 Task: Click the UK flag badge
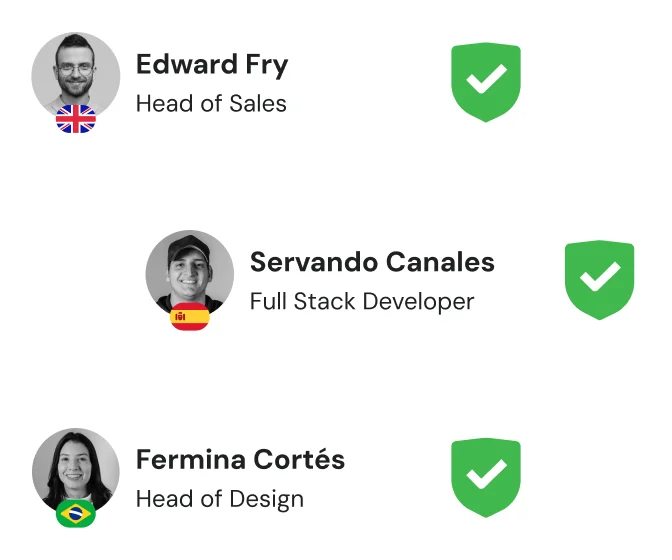tap(76, 119)
